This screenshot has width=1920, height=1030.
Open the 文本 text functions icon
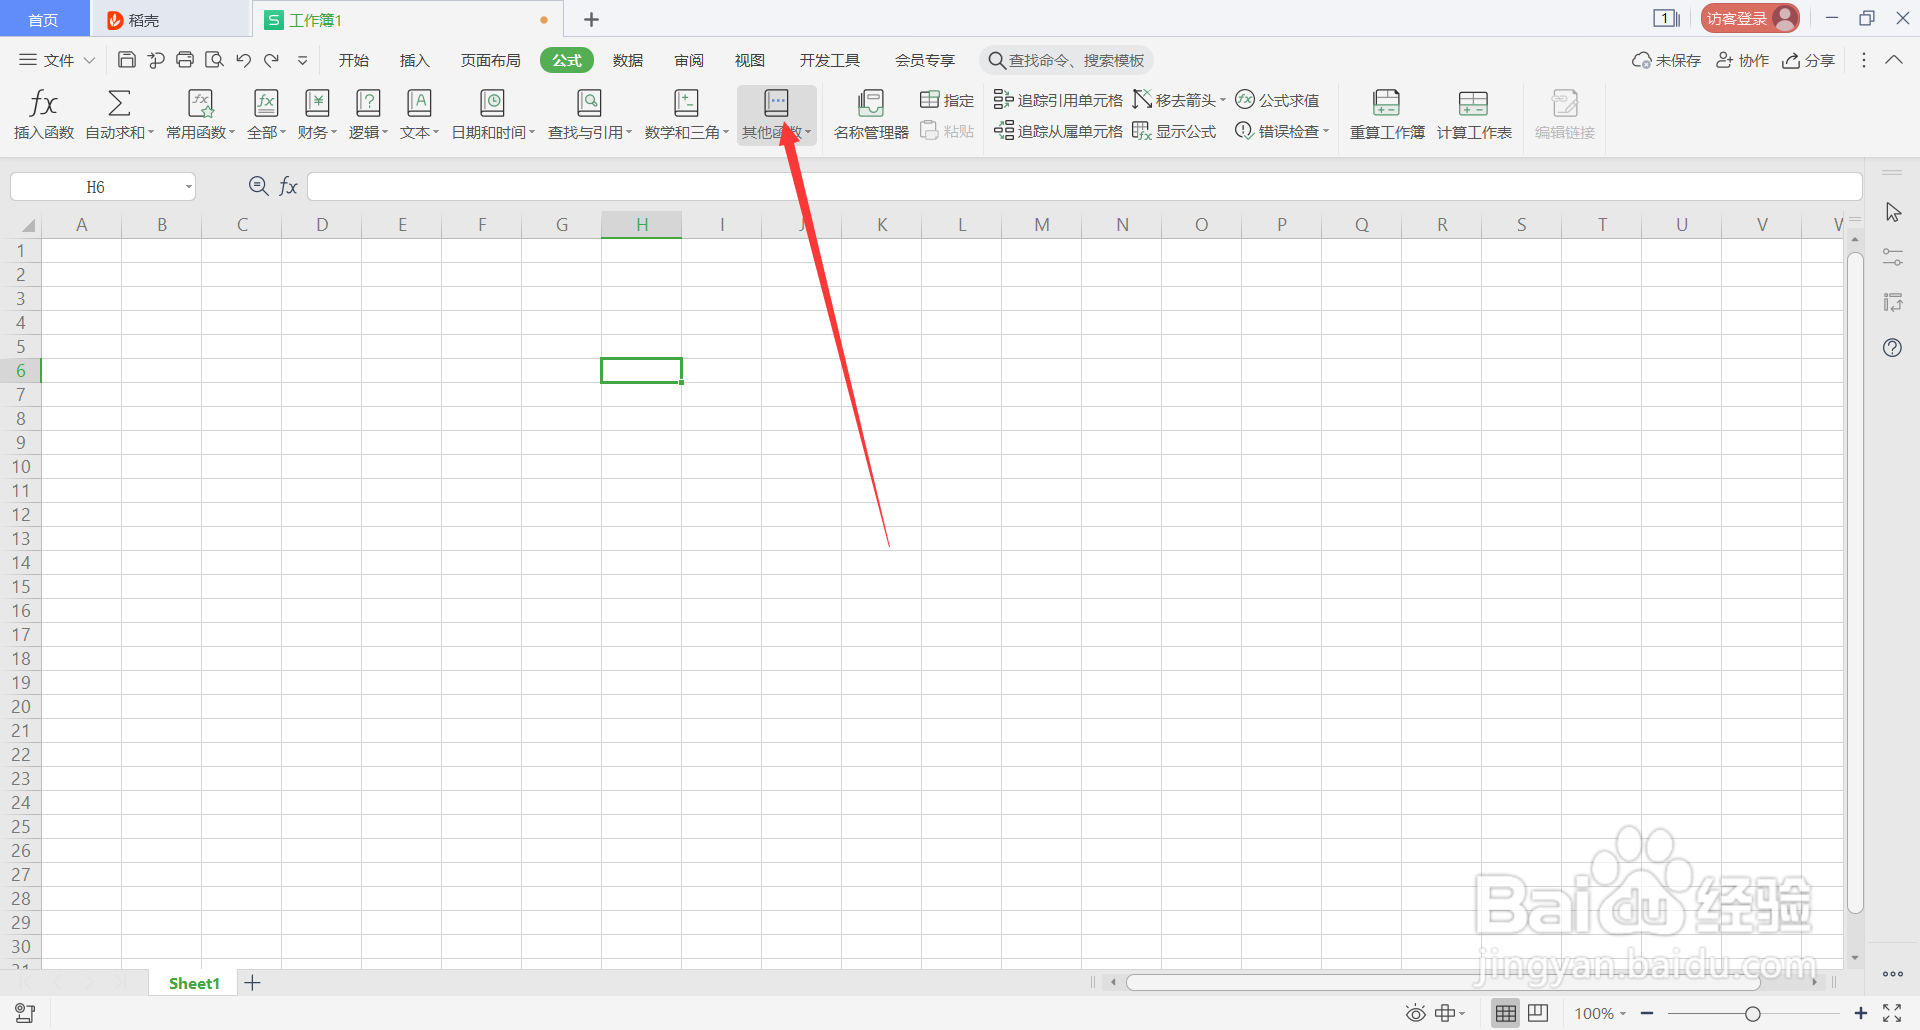[419, 103]
